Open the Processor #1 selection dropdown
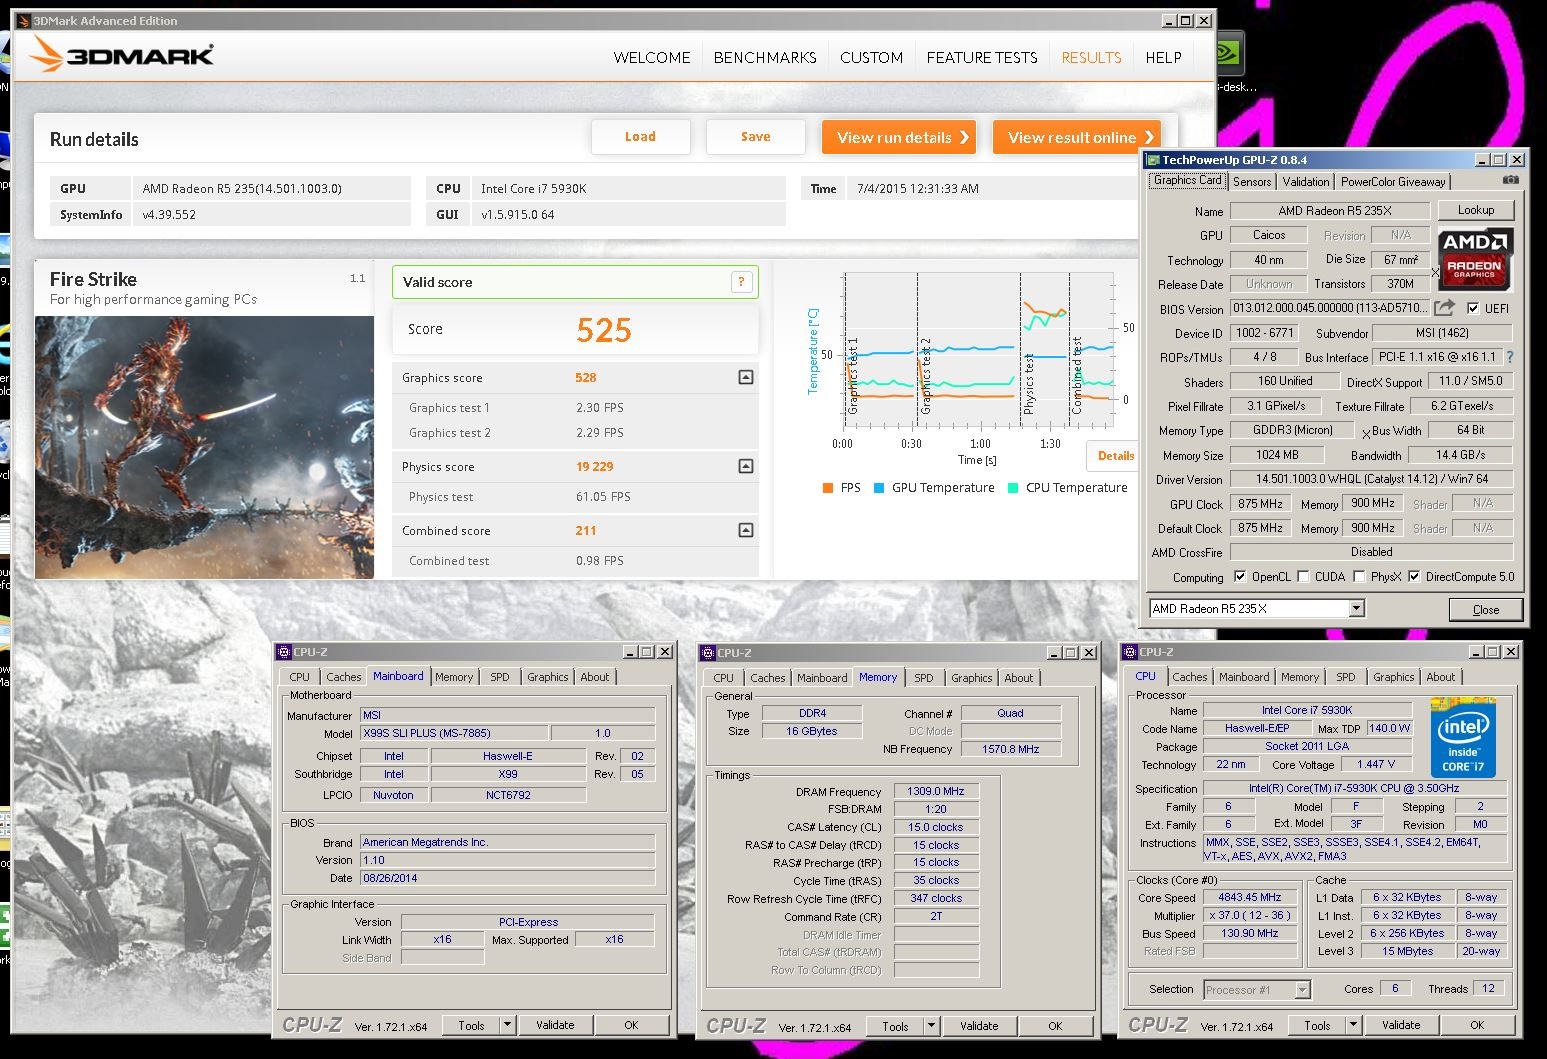This screenshot has width=1547, height=1059. pos(1302,989)
